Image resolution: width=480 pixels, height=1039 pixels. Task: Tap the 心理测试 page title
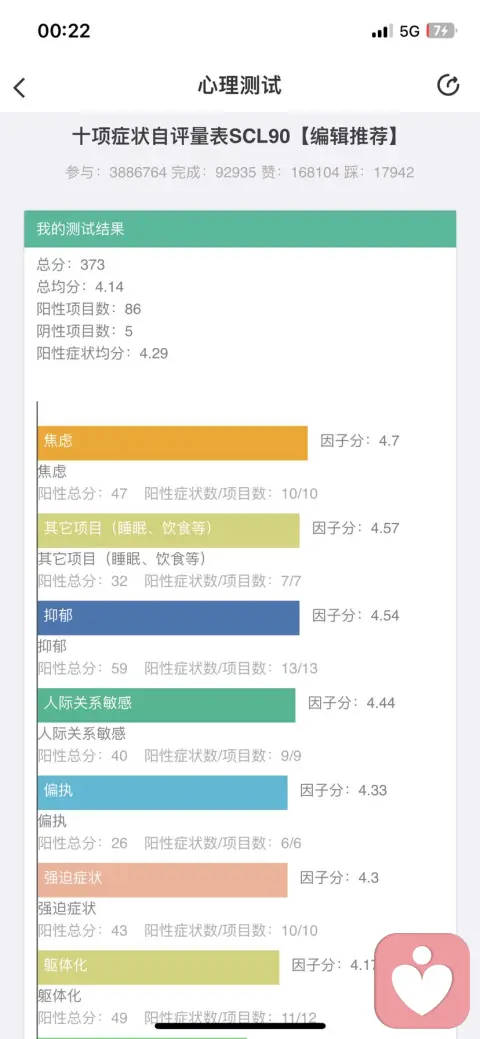tap(240, 85)
